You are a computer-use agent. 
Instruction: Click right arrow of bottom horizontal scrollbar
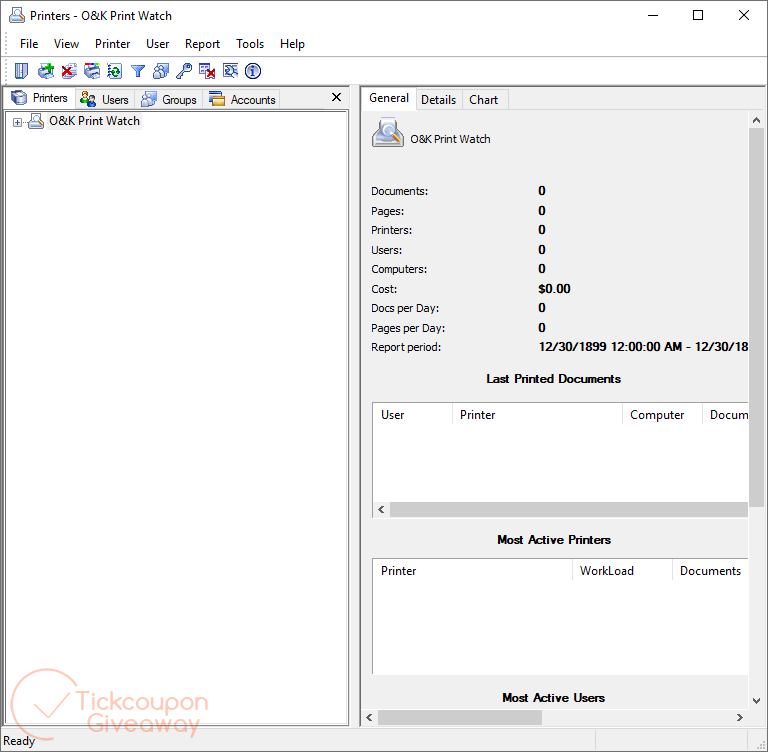click(740, 718)
